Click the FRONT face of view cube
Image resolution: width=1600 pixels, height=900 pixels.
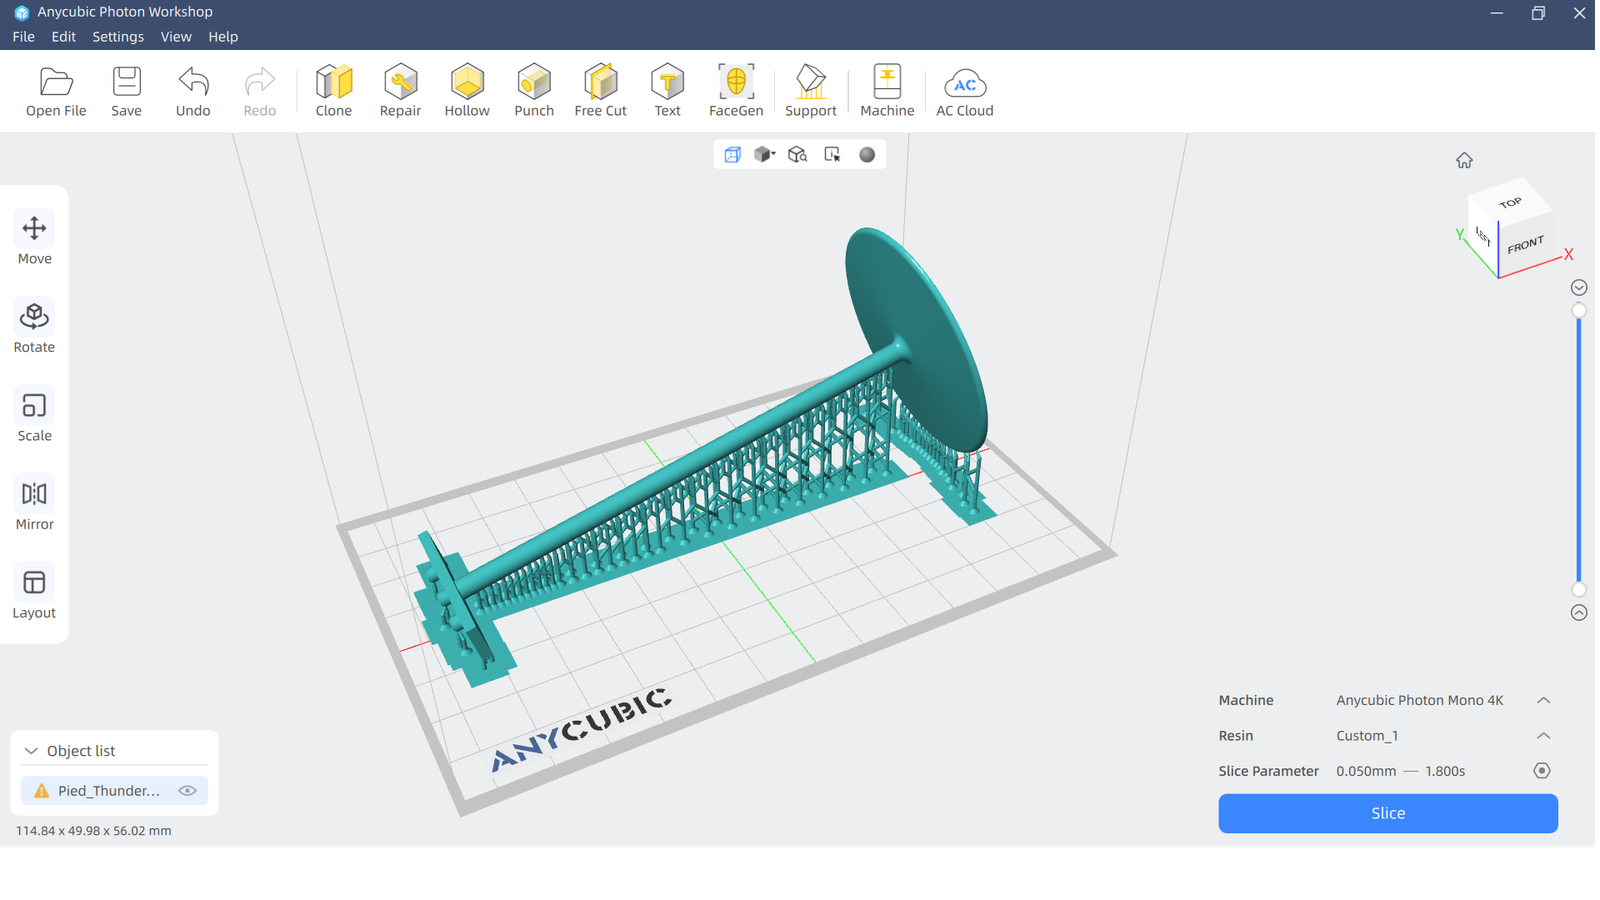[1525, 246]
